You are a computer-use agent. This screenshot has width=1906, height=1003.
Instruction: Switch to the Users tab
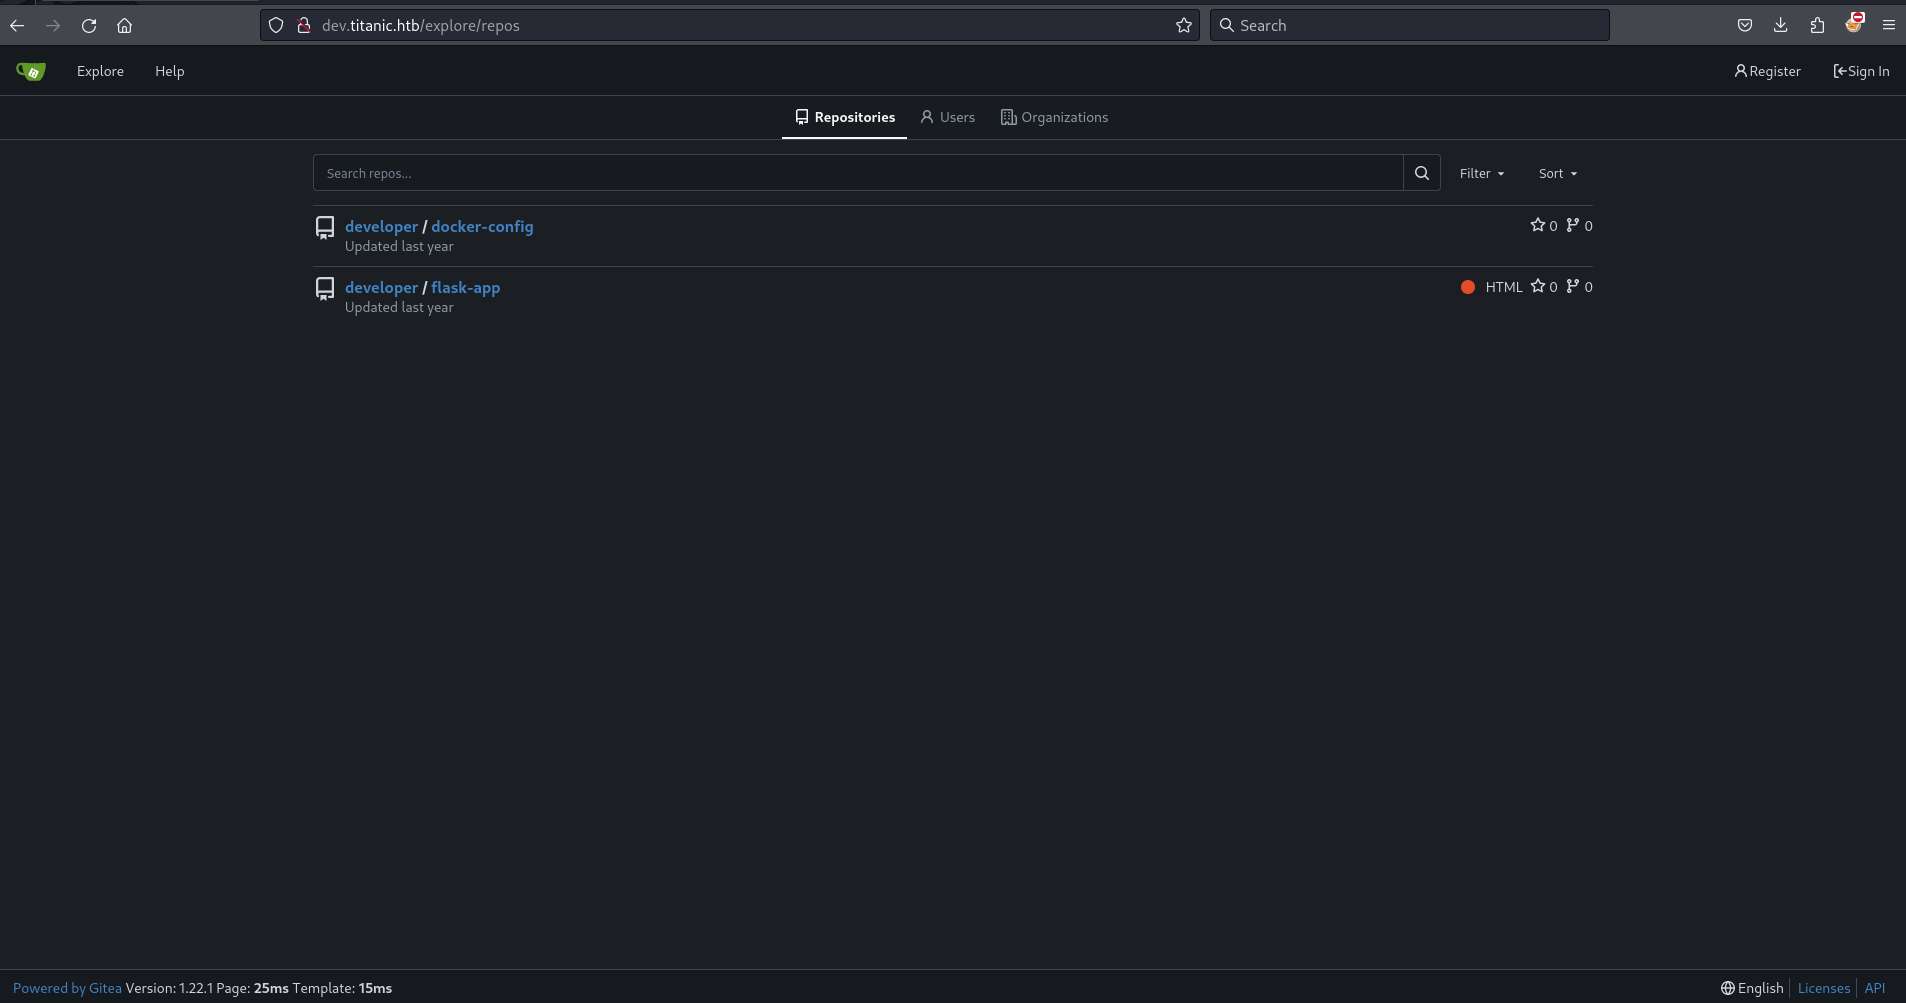coord(947,118)
